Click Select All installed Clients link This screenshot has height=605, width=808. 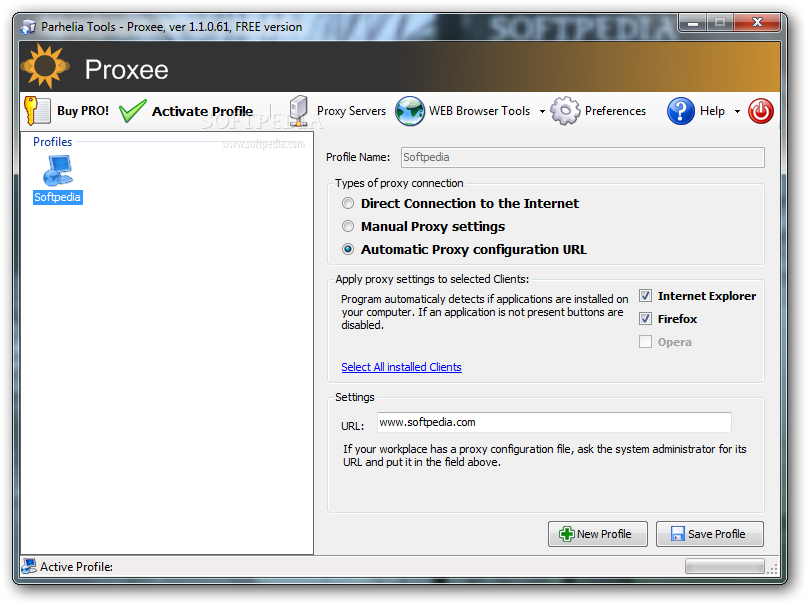point(401,367)
